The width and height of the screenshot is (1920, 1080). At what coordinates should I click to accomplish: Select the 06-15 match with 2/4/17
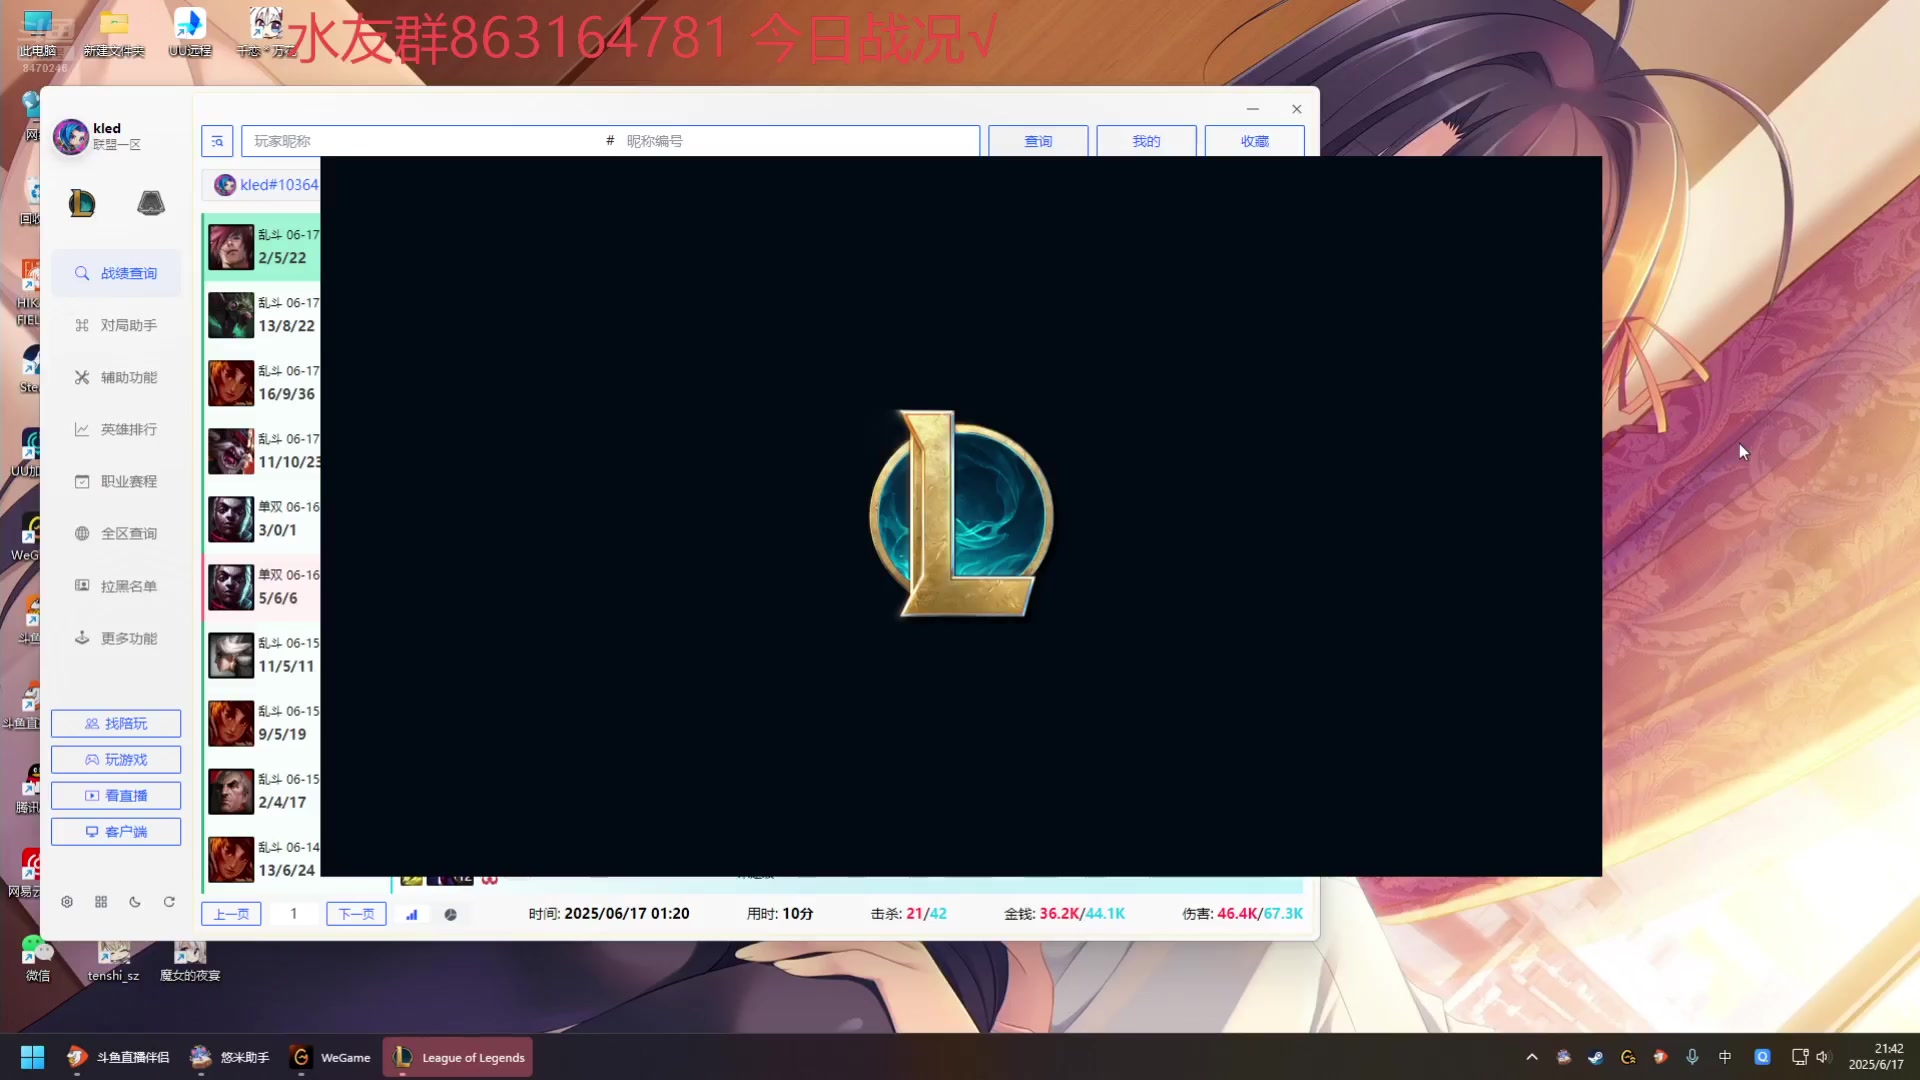tap(262, 791)
